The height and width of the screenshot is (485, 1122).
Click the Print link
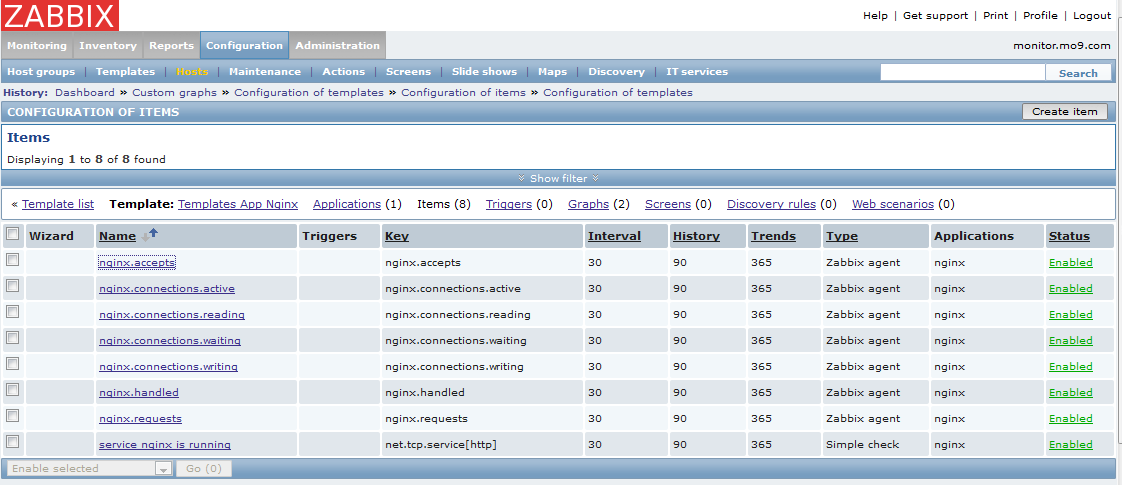coord(995,16)
